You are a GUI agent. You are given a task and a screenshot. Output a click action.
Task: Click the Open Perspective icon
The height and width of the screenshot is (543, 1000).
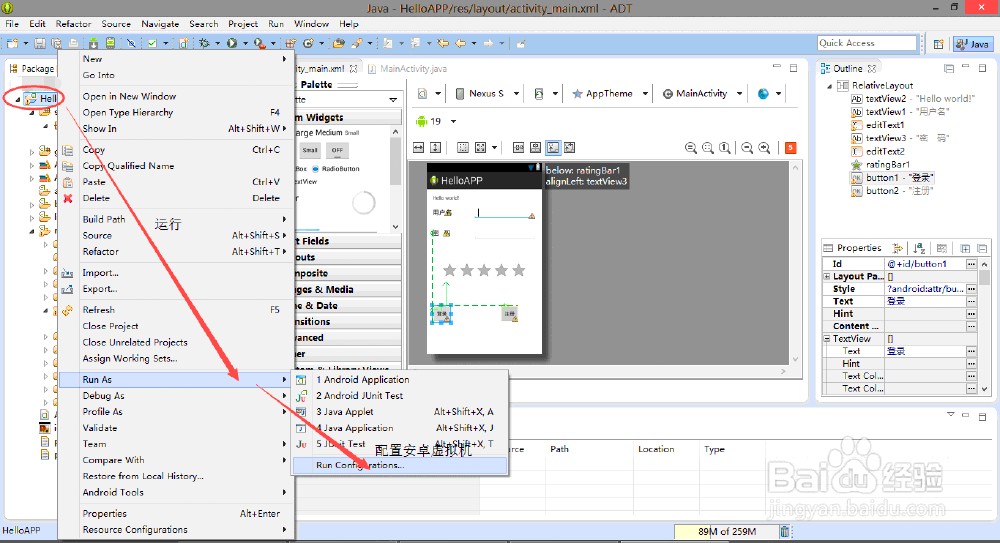938,44
